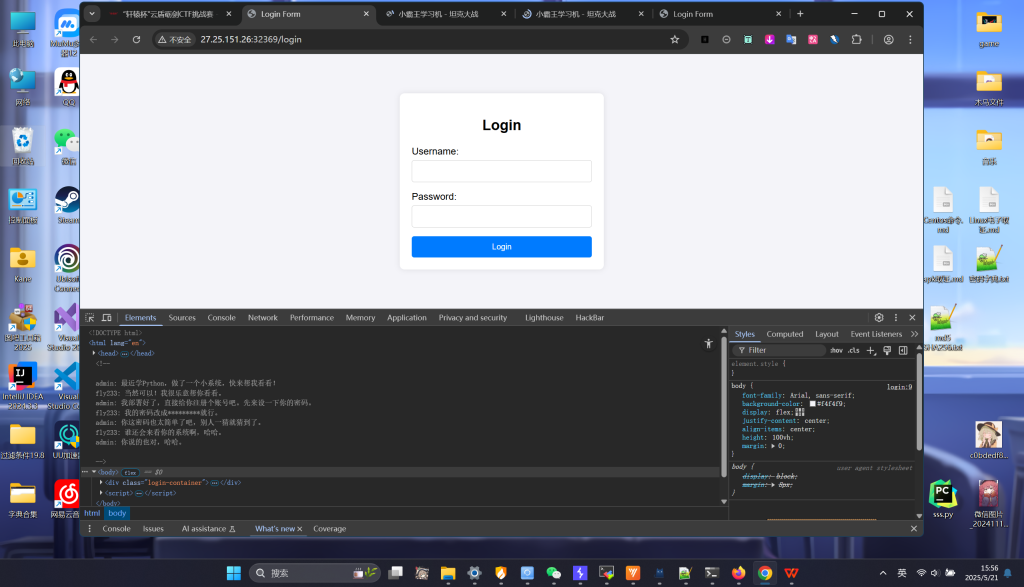Open WeChat from the taskbar

[x=554, y=573]
